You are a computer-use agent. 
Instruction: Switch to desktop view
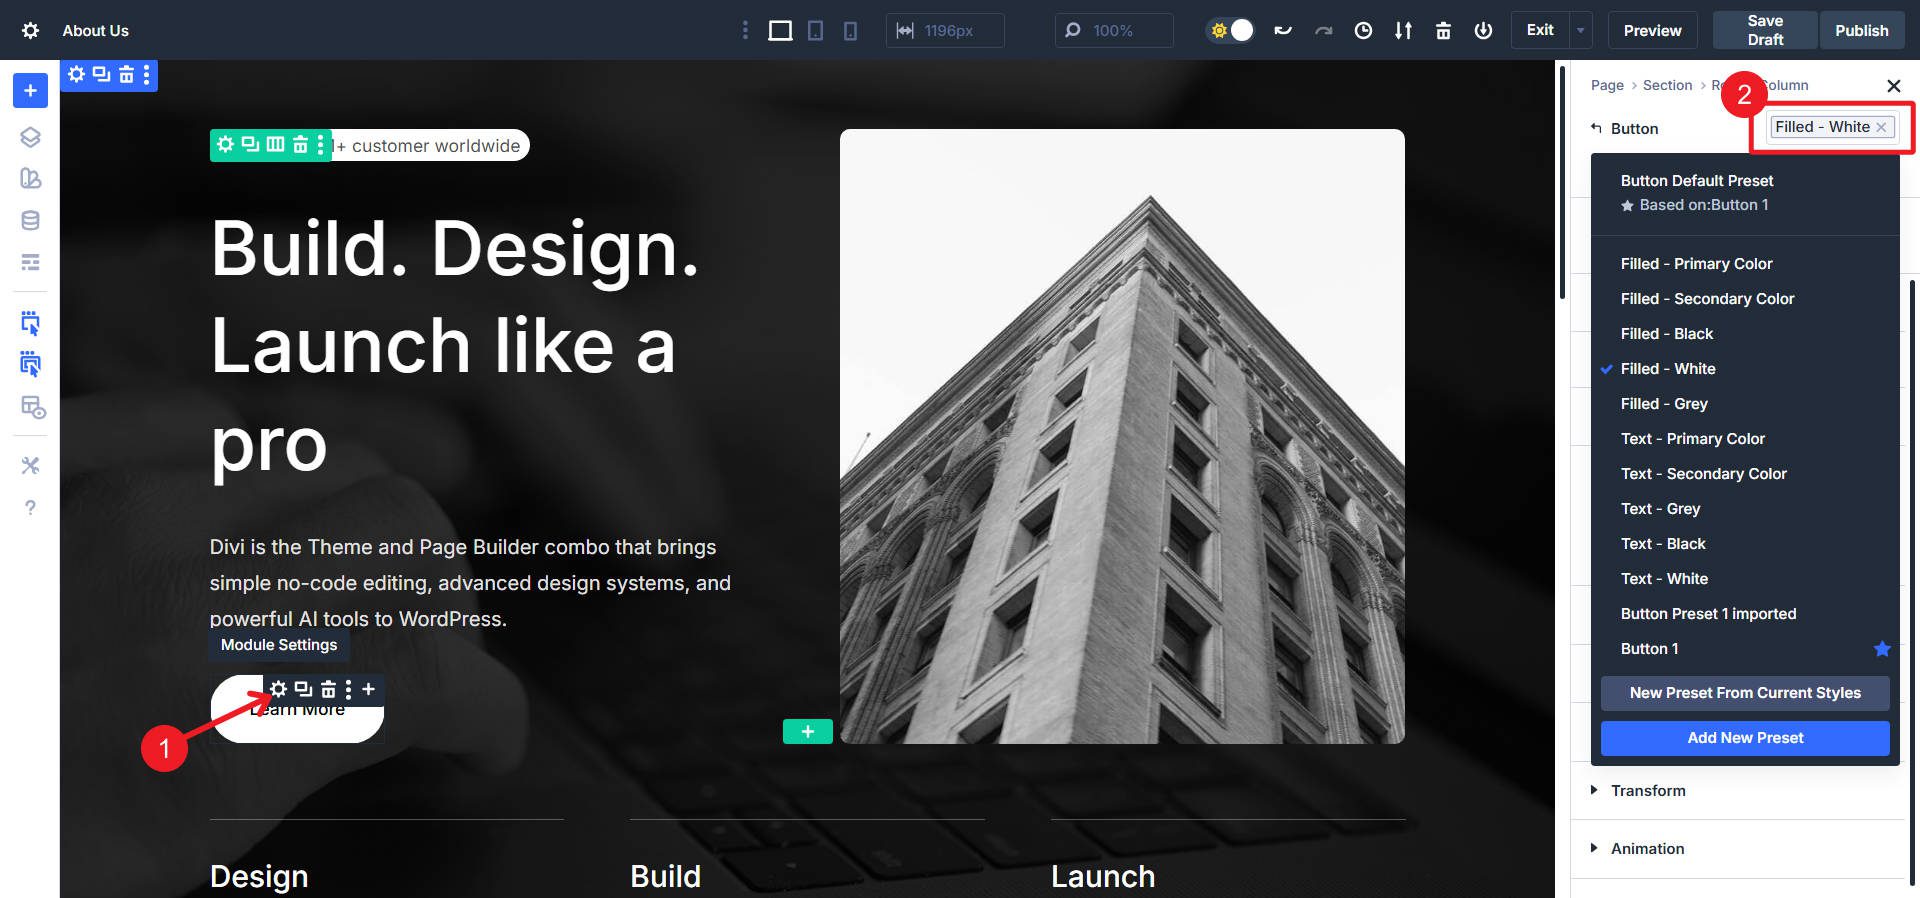[780, 30]
